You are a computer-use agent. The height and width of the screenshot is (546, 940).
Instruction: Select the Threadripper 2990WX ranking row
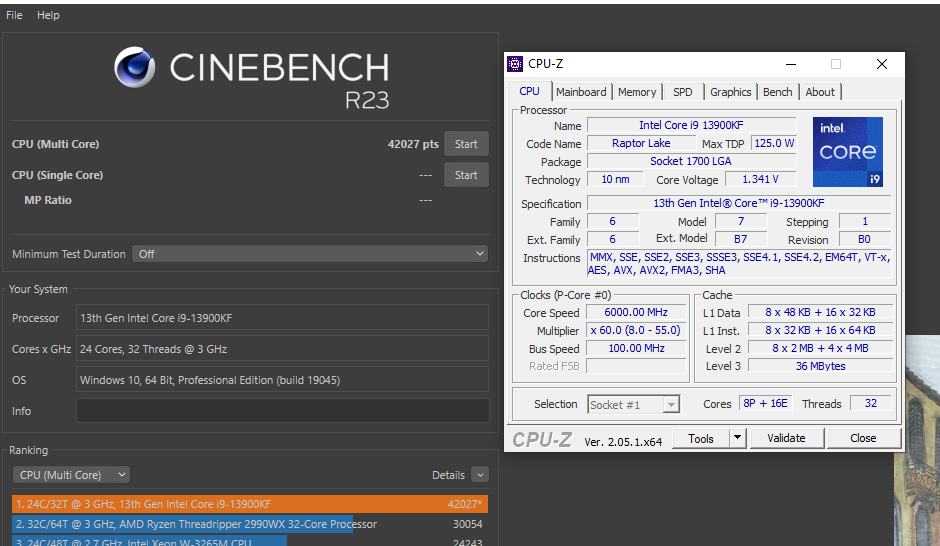[249, 524]
